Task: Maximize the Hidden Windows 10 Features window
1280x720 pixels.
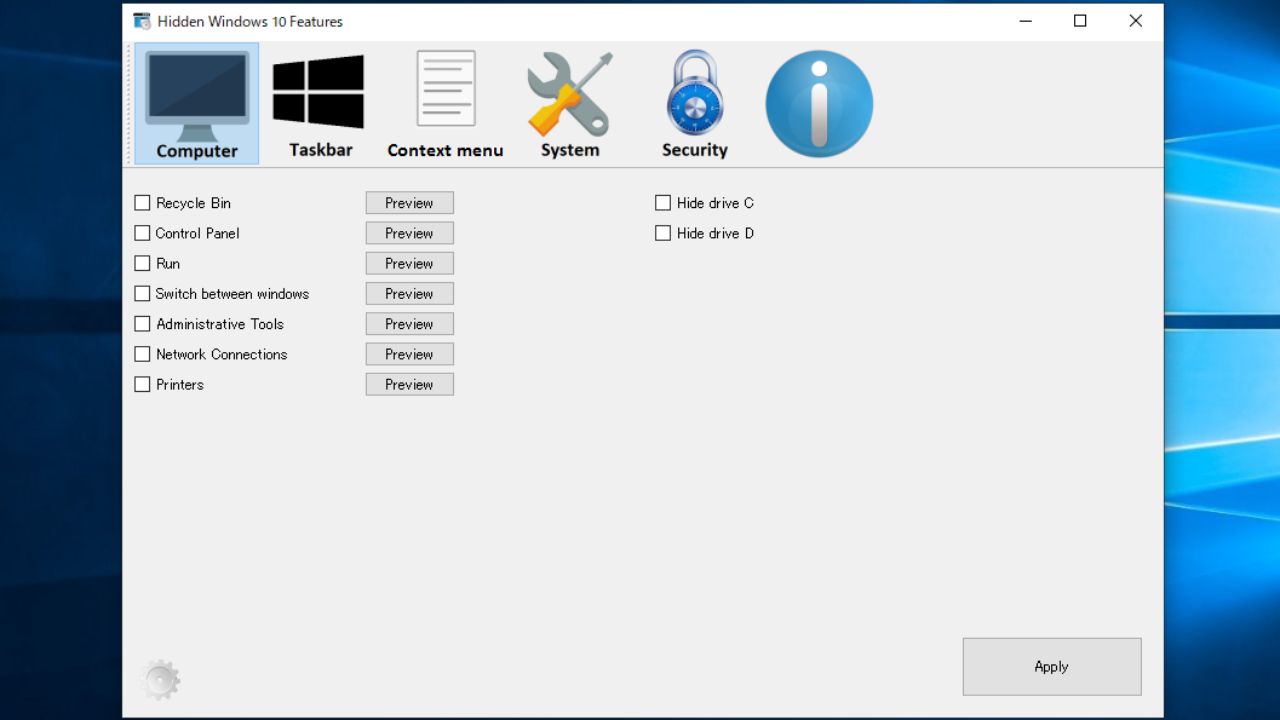Action: (x=1080, y=21)
